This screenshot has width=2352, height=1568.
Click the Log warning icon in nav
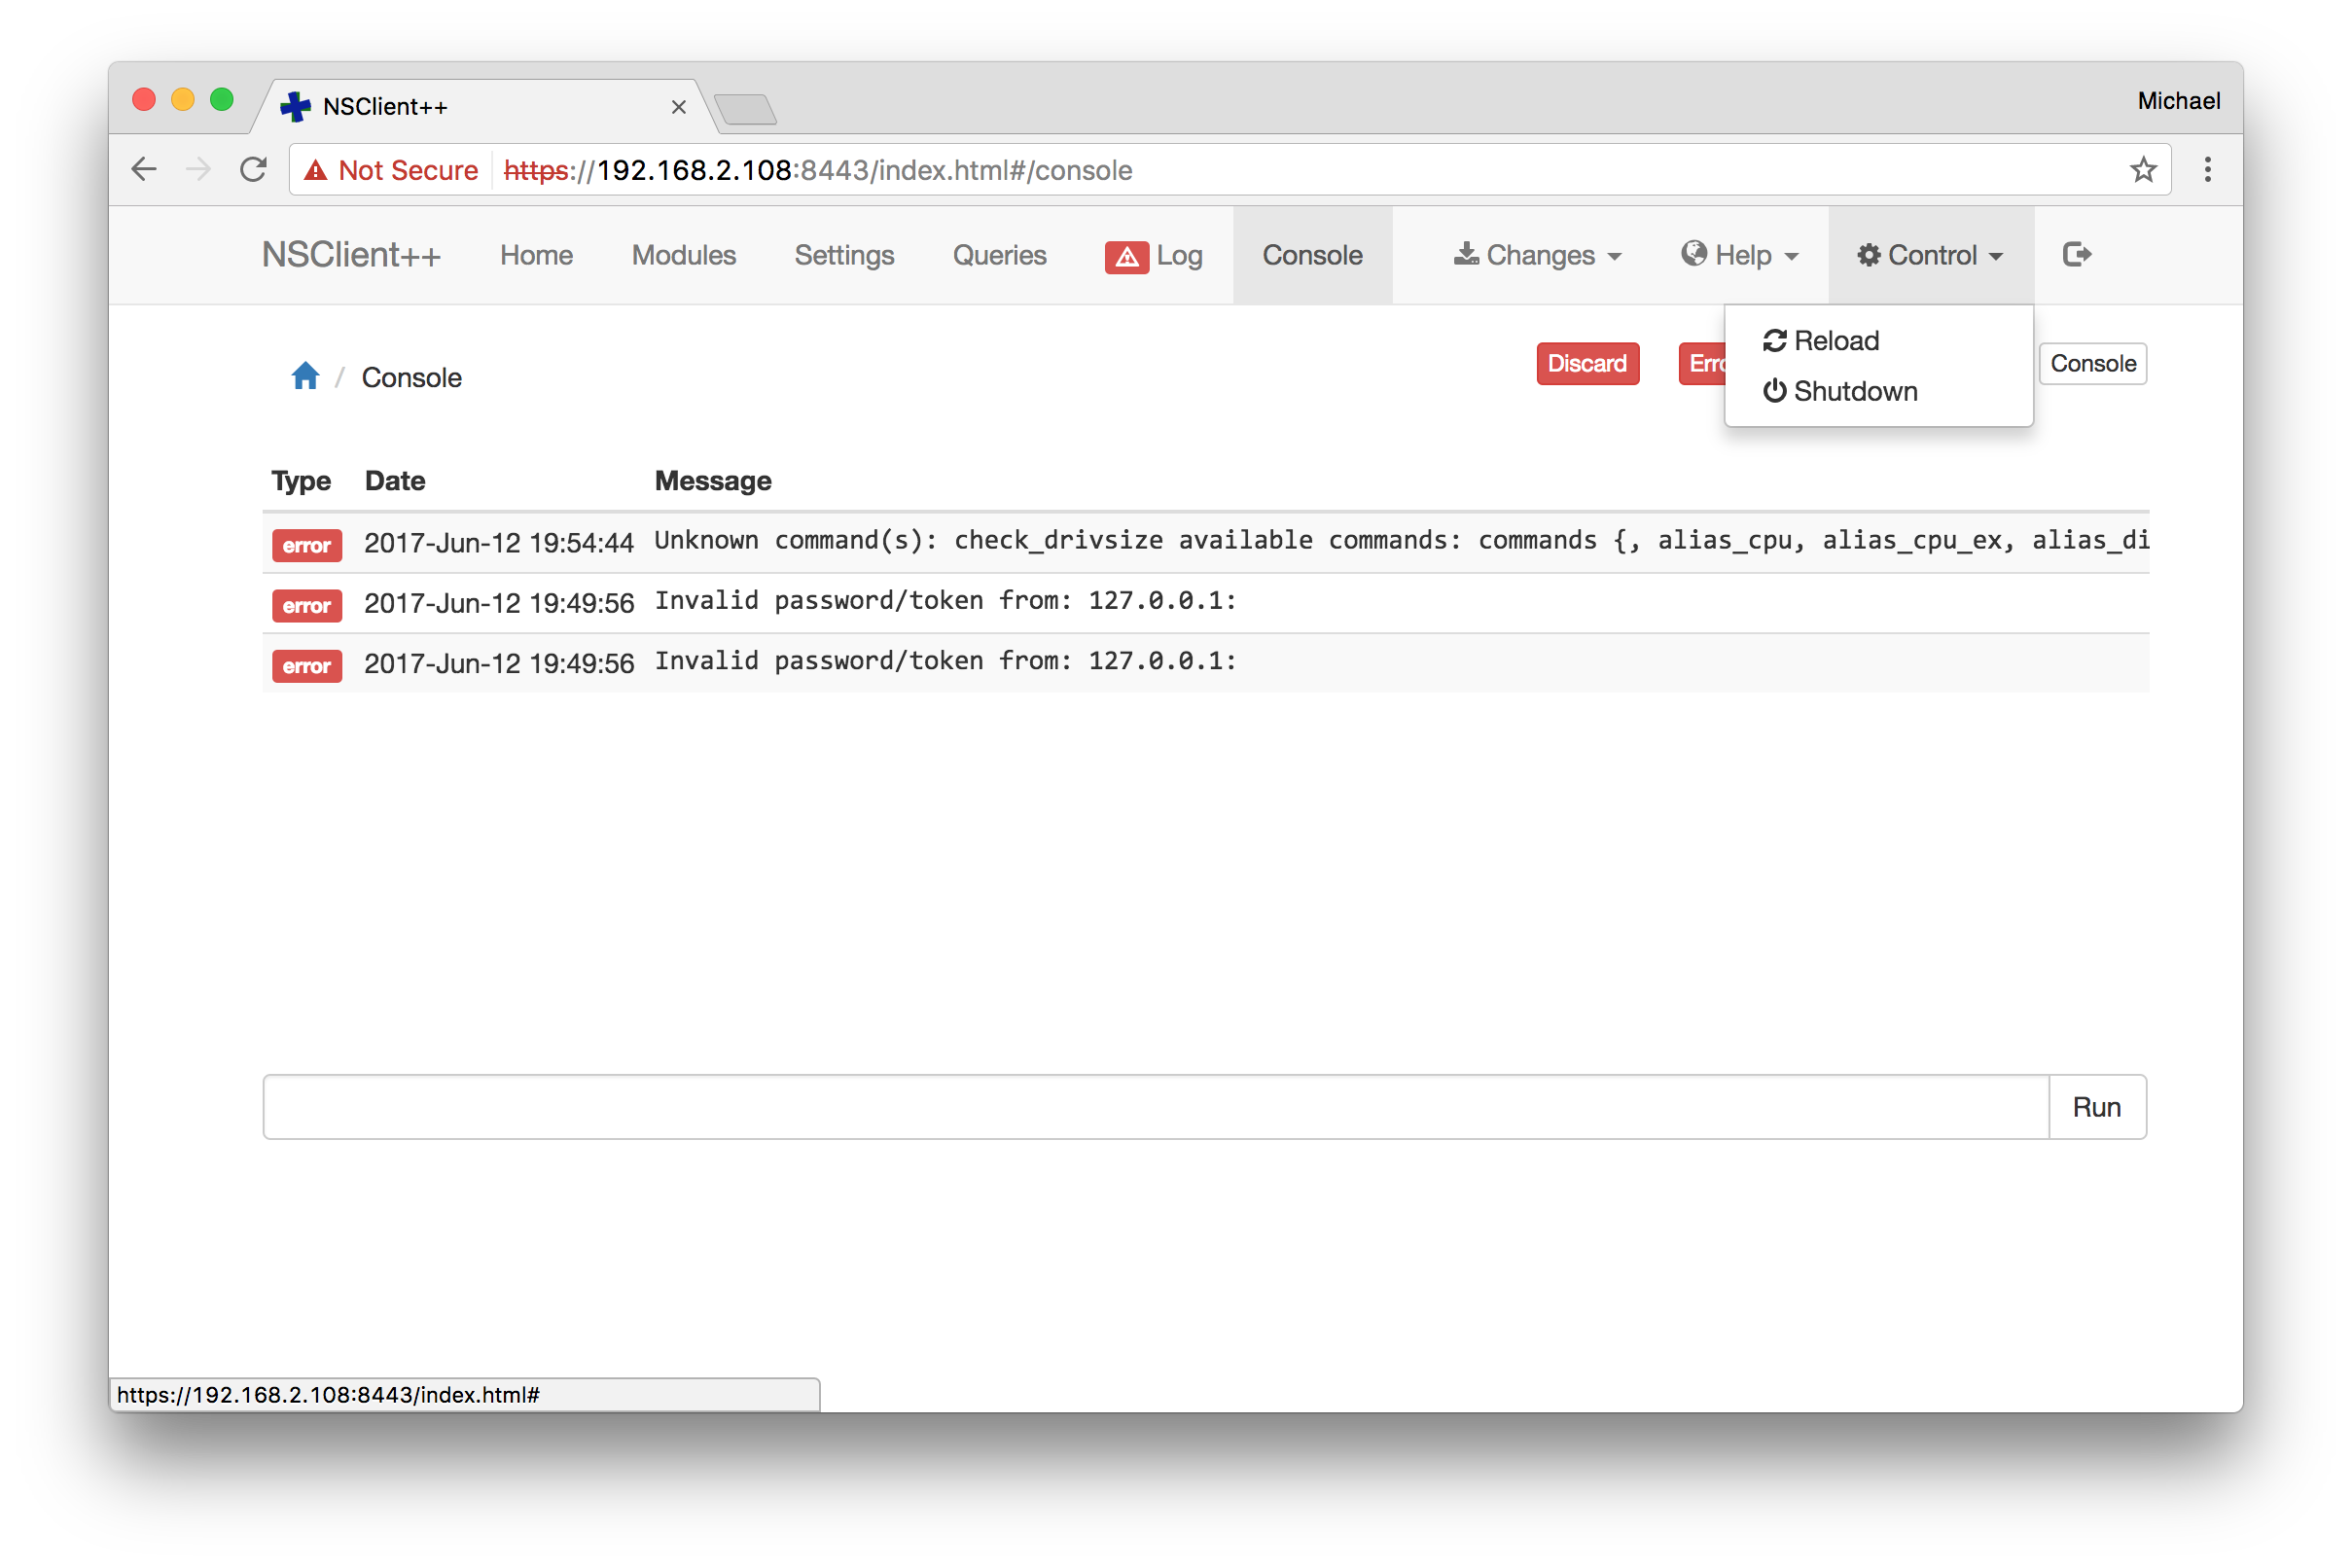(1122, 254)
